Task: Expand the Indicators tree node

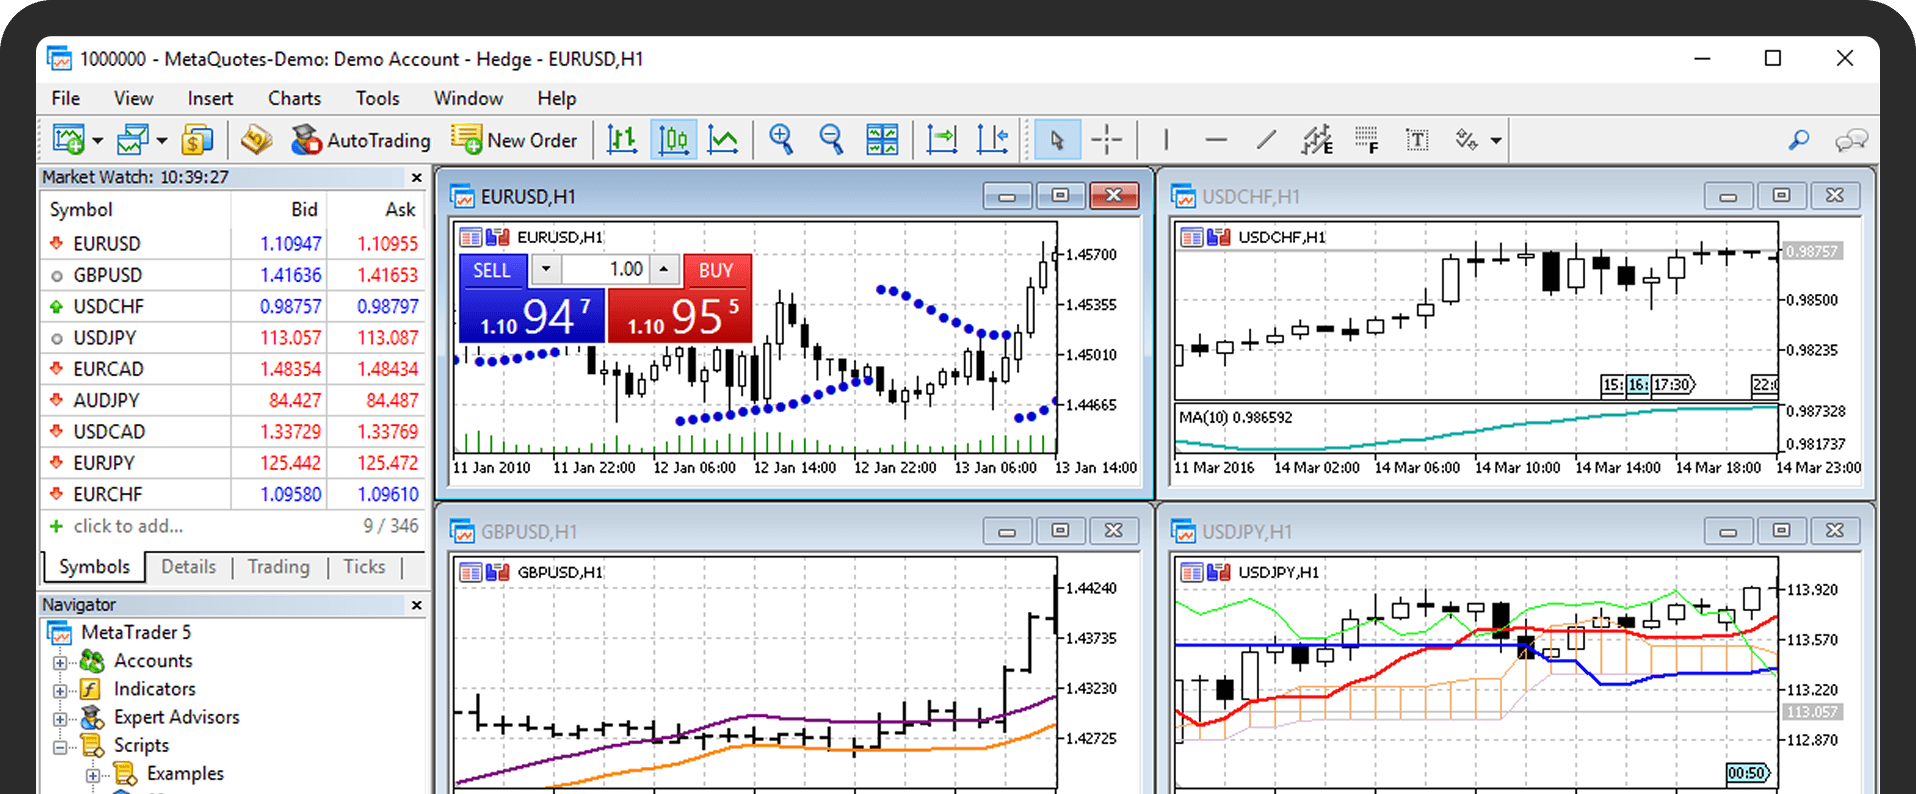Action: click(60, 690)
